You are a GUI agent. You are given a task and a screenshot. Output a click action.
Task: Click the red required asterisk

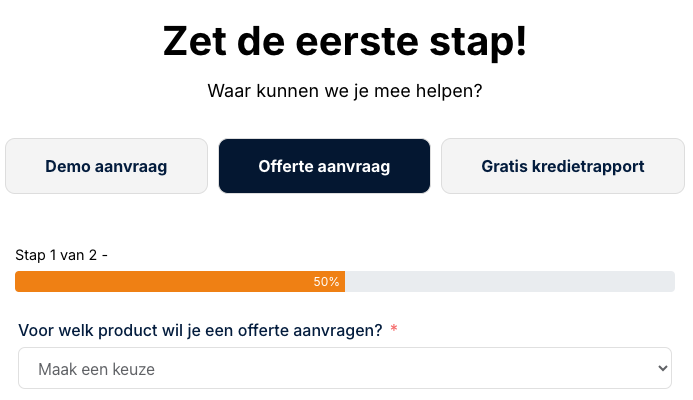(394, 329)
